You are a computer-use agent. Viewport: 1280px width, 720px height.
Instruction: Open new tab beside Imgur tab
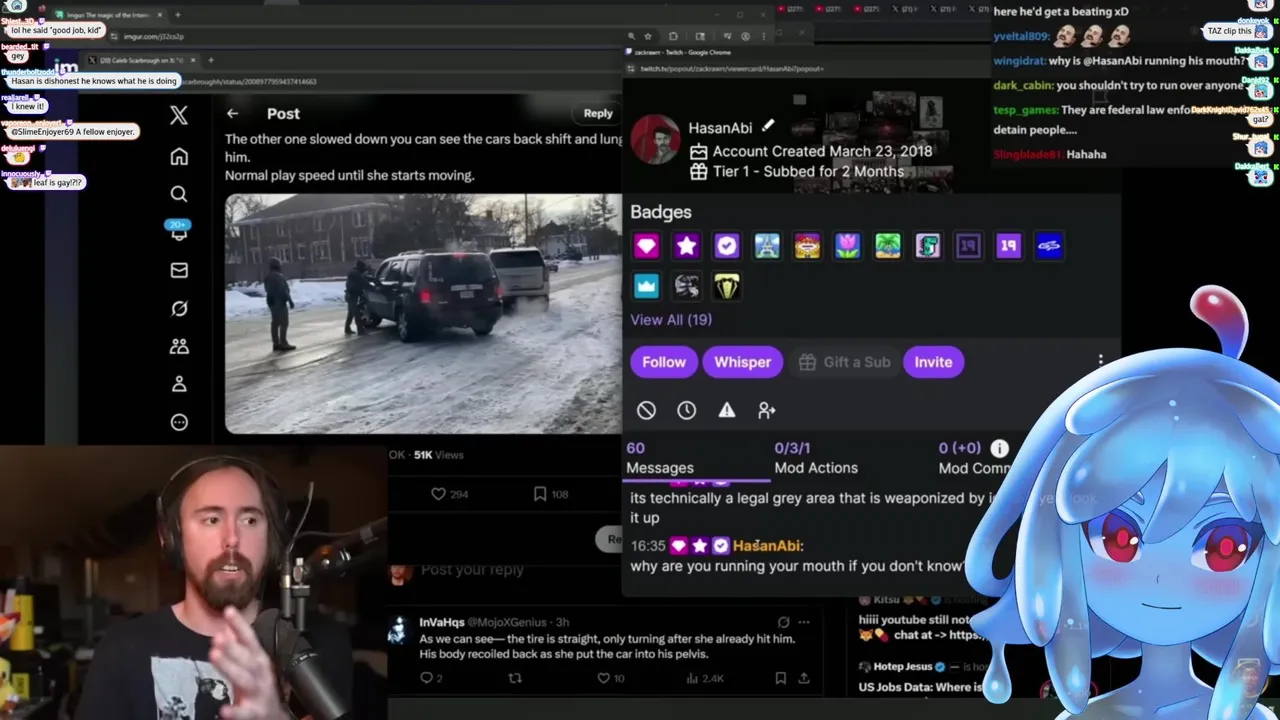(x=178, y=15)
